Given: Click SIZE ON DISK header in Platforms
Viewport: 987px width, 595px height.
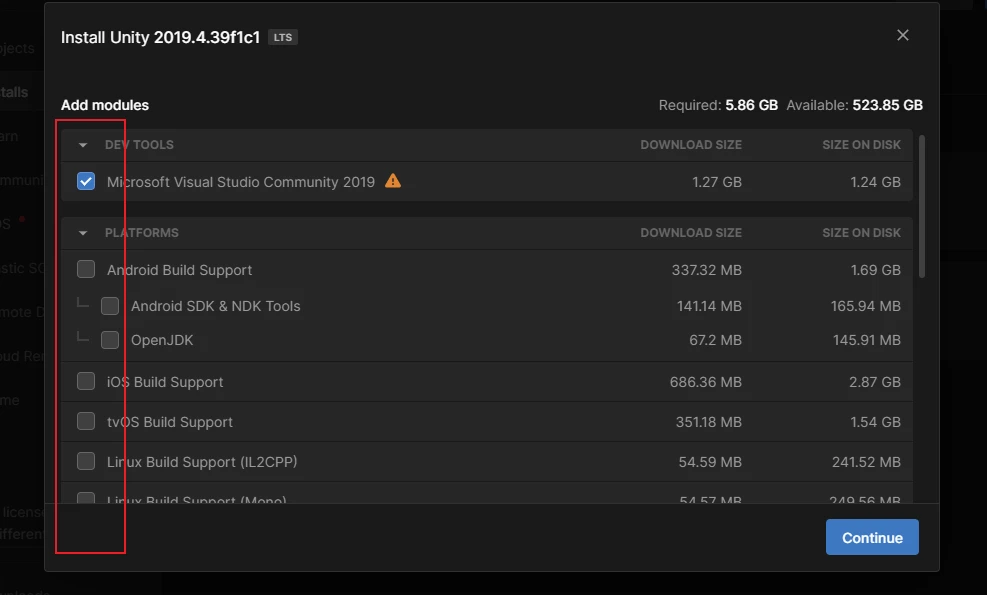Looking at the screenshot, I should point(861,233).
